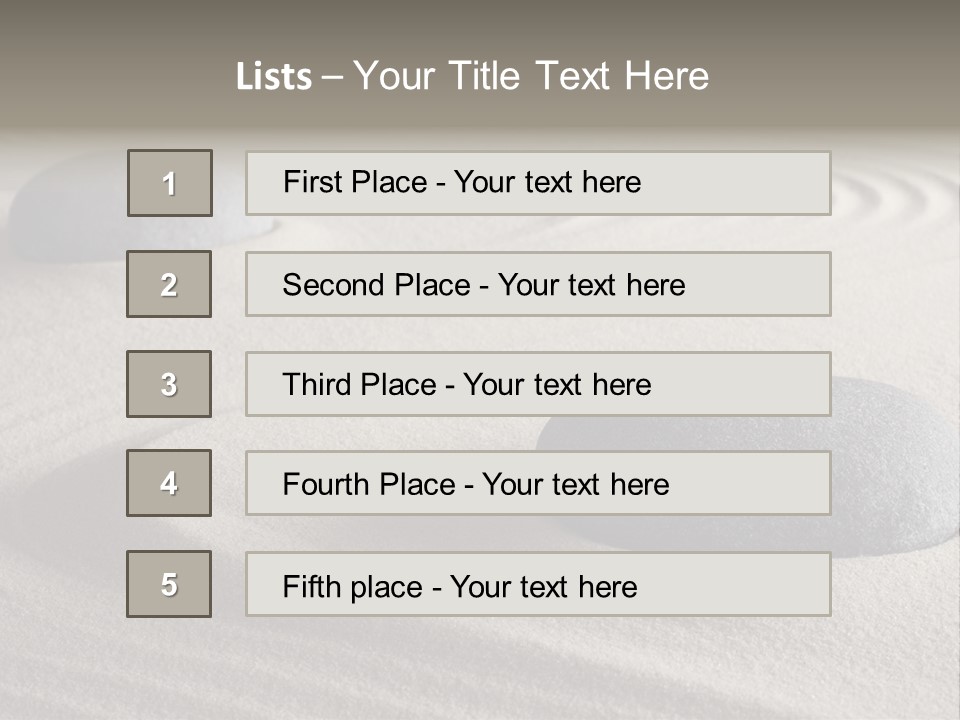The width and height of the screenshot is (960, 720).
Task: Click the word 'First' in the top text box
Action: (311, 182)
